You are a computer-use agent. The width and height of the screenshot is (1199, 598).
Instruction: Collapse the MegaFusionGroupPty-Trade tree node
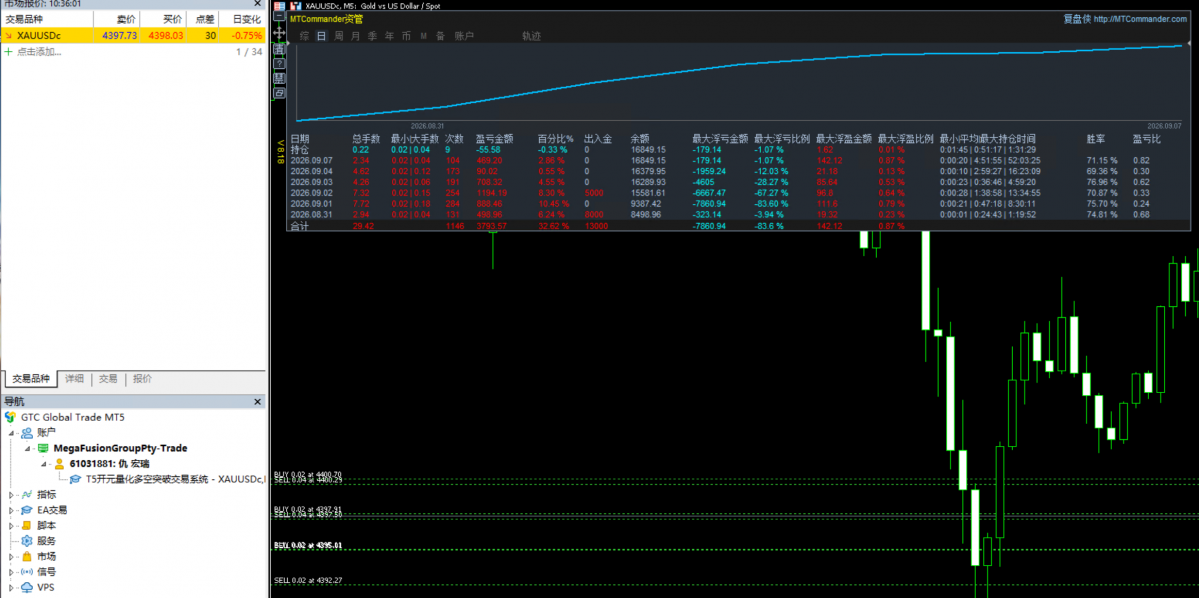[x=27, y=448]
